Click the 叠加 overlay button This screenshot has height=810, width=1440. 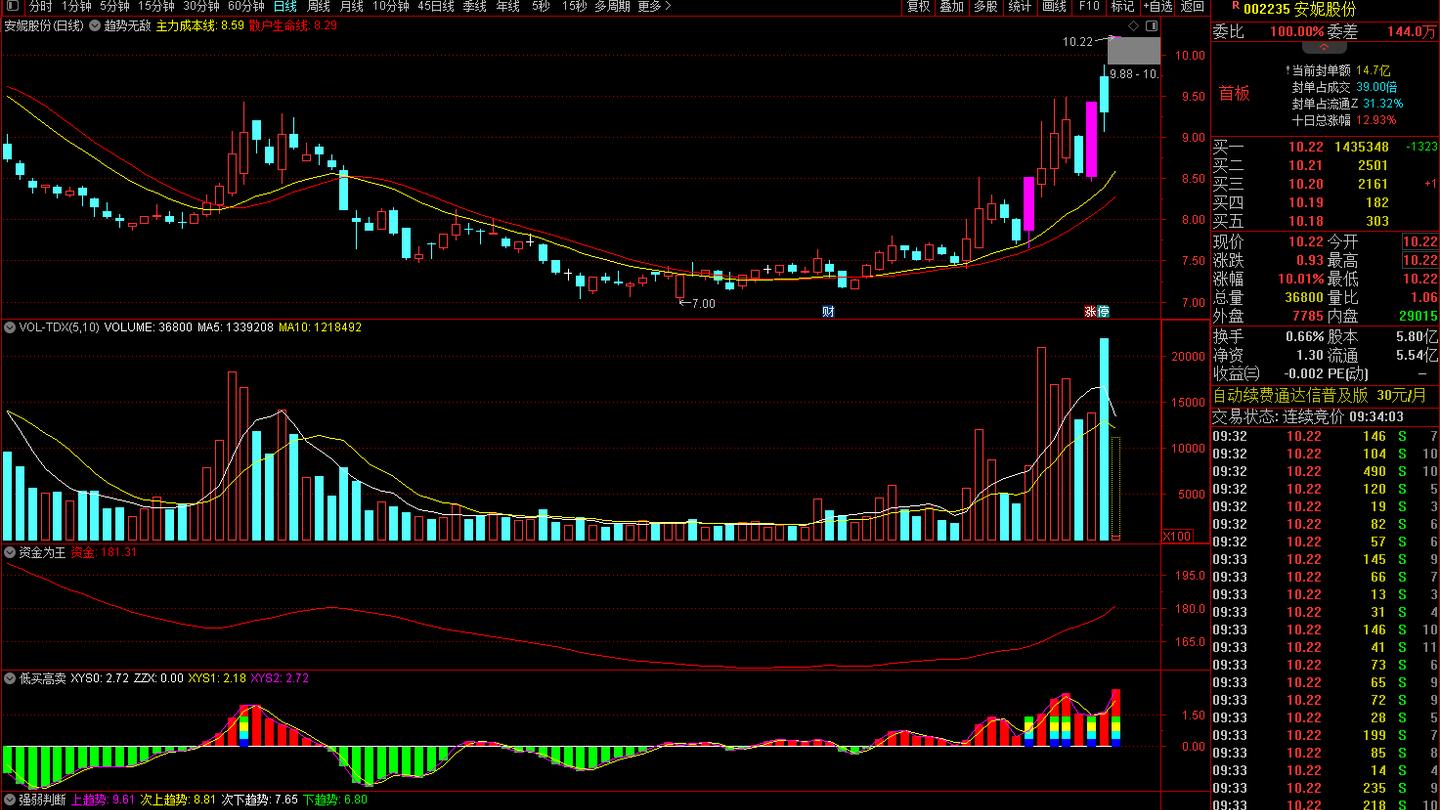point(951,6)
